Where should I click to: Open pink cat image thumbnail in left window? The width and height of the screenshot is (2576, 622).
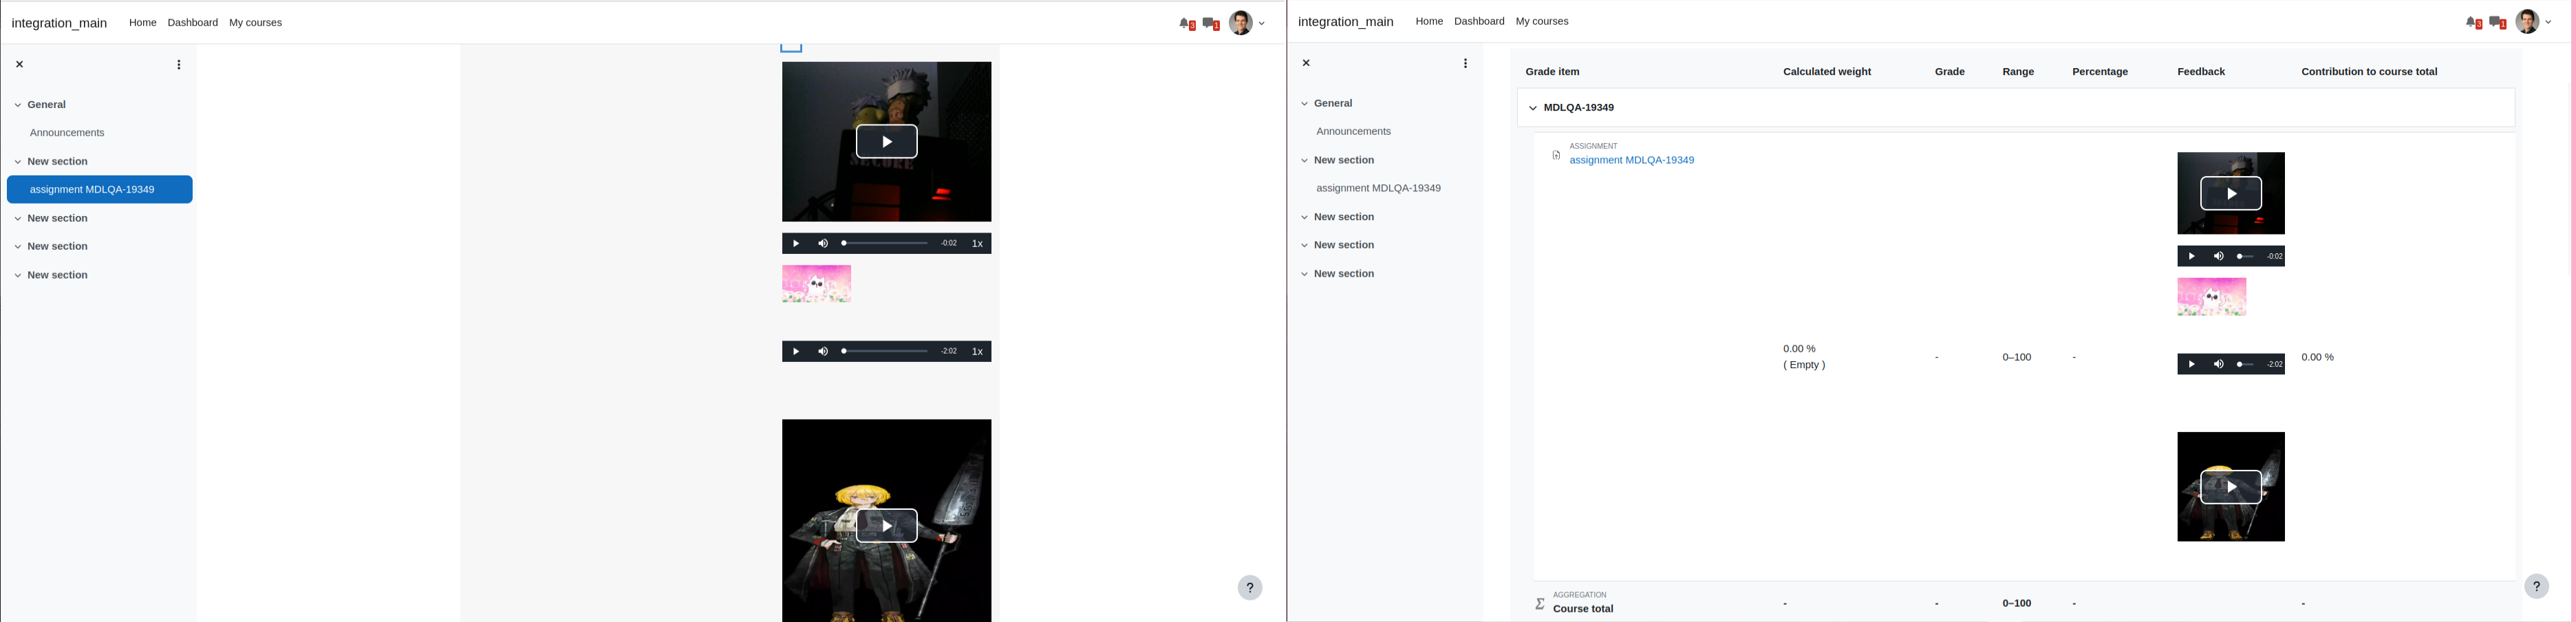(817, 284)
